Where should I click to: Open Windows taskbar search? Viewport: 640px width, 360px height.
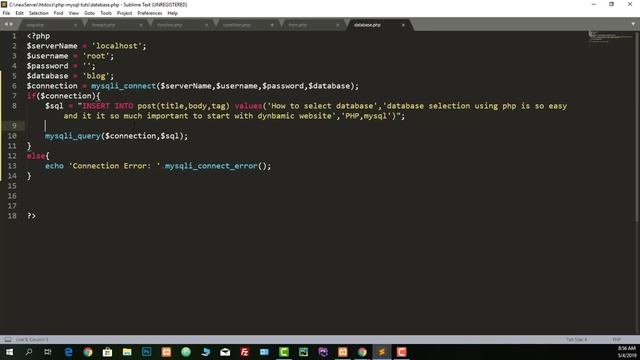tap(29, 352)
